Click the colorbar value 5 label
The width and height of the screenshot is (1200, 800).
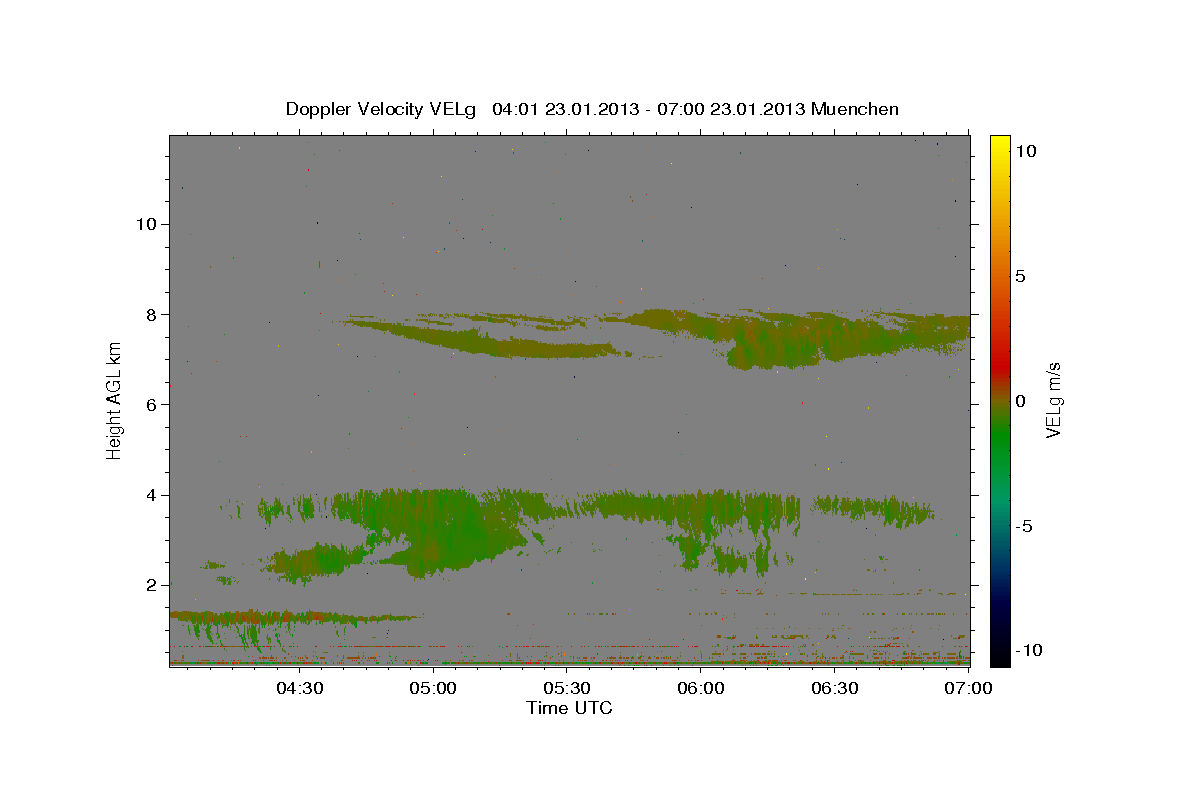coord(1021,275)
